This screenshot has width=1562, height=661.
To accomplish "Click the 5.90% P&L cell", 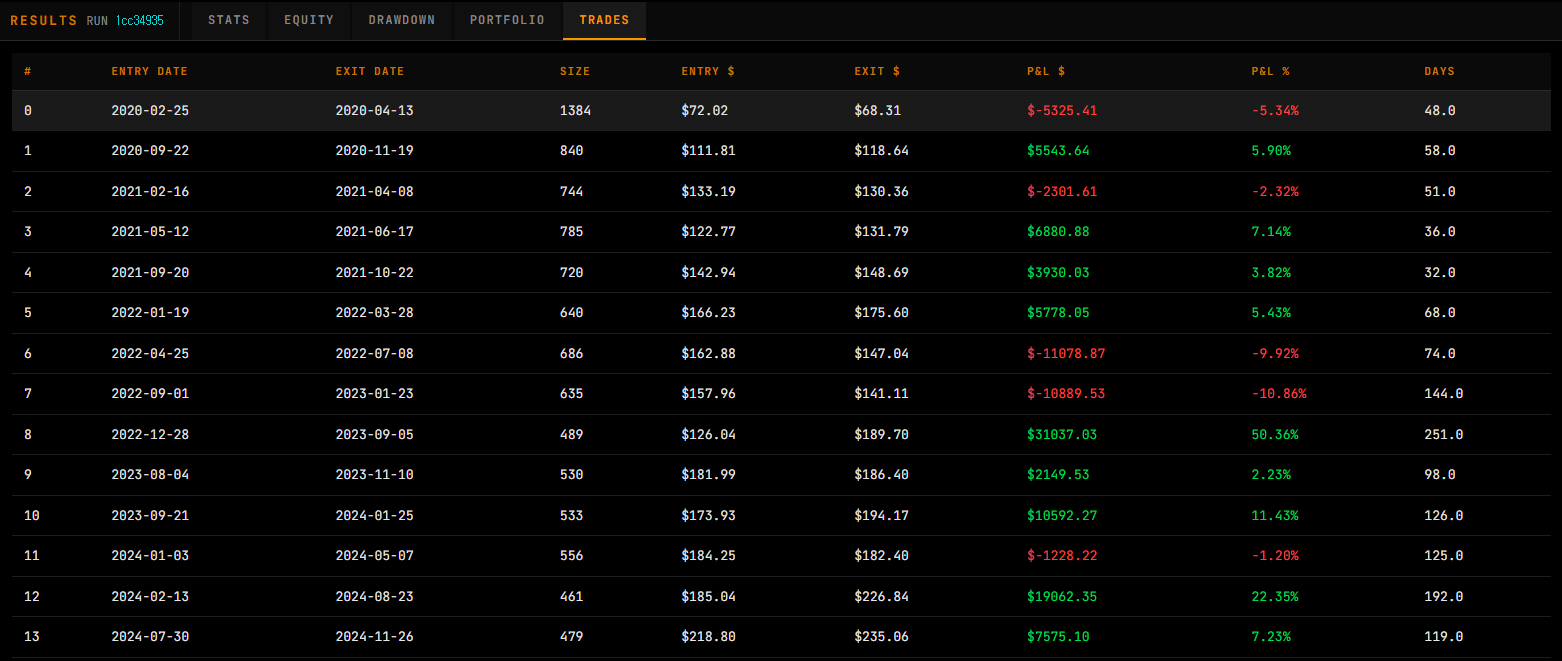I will pos(1271,151).
